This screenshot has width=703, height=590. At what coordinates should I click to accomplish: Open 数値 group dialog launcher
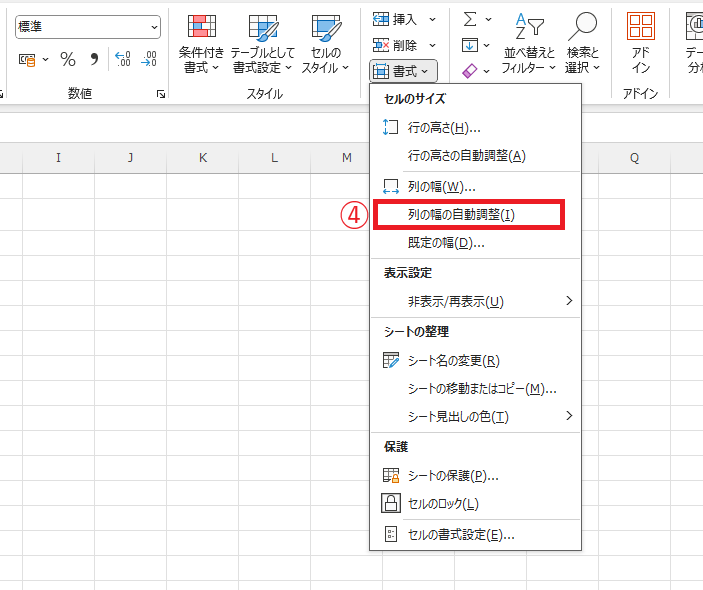[x=161, y=94]
